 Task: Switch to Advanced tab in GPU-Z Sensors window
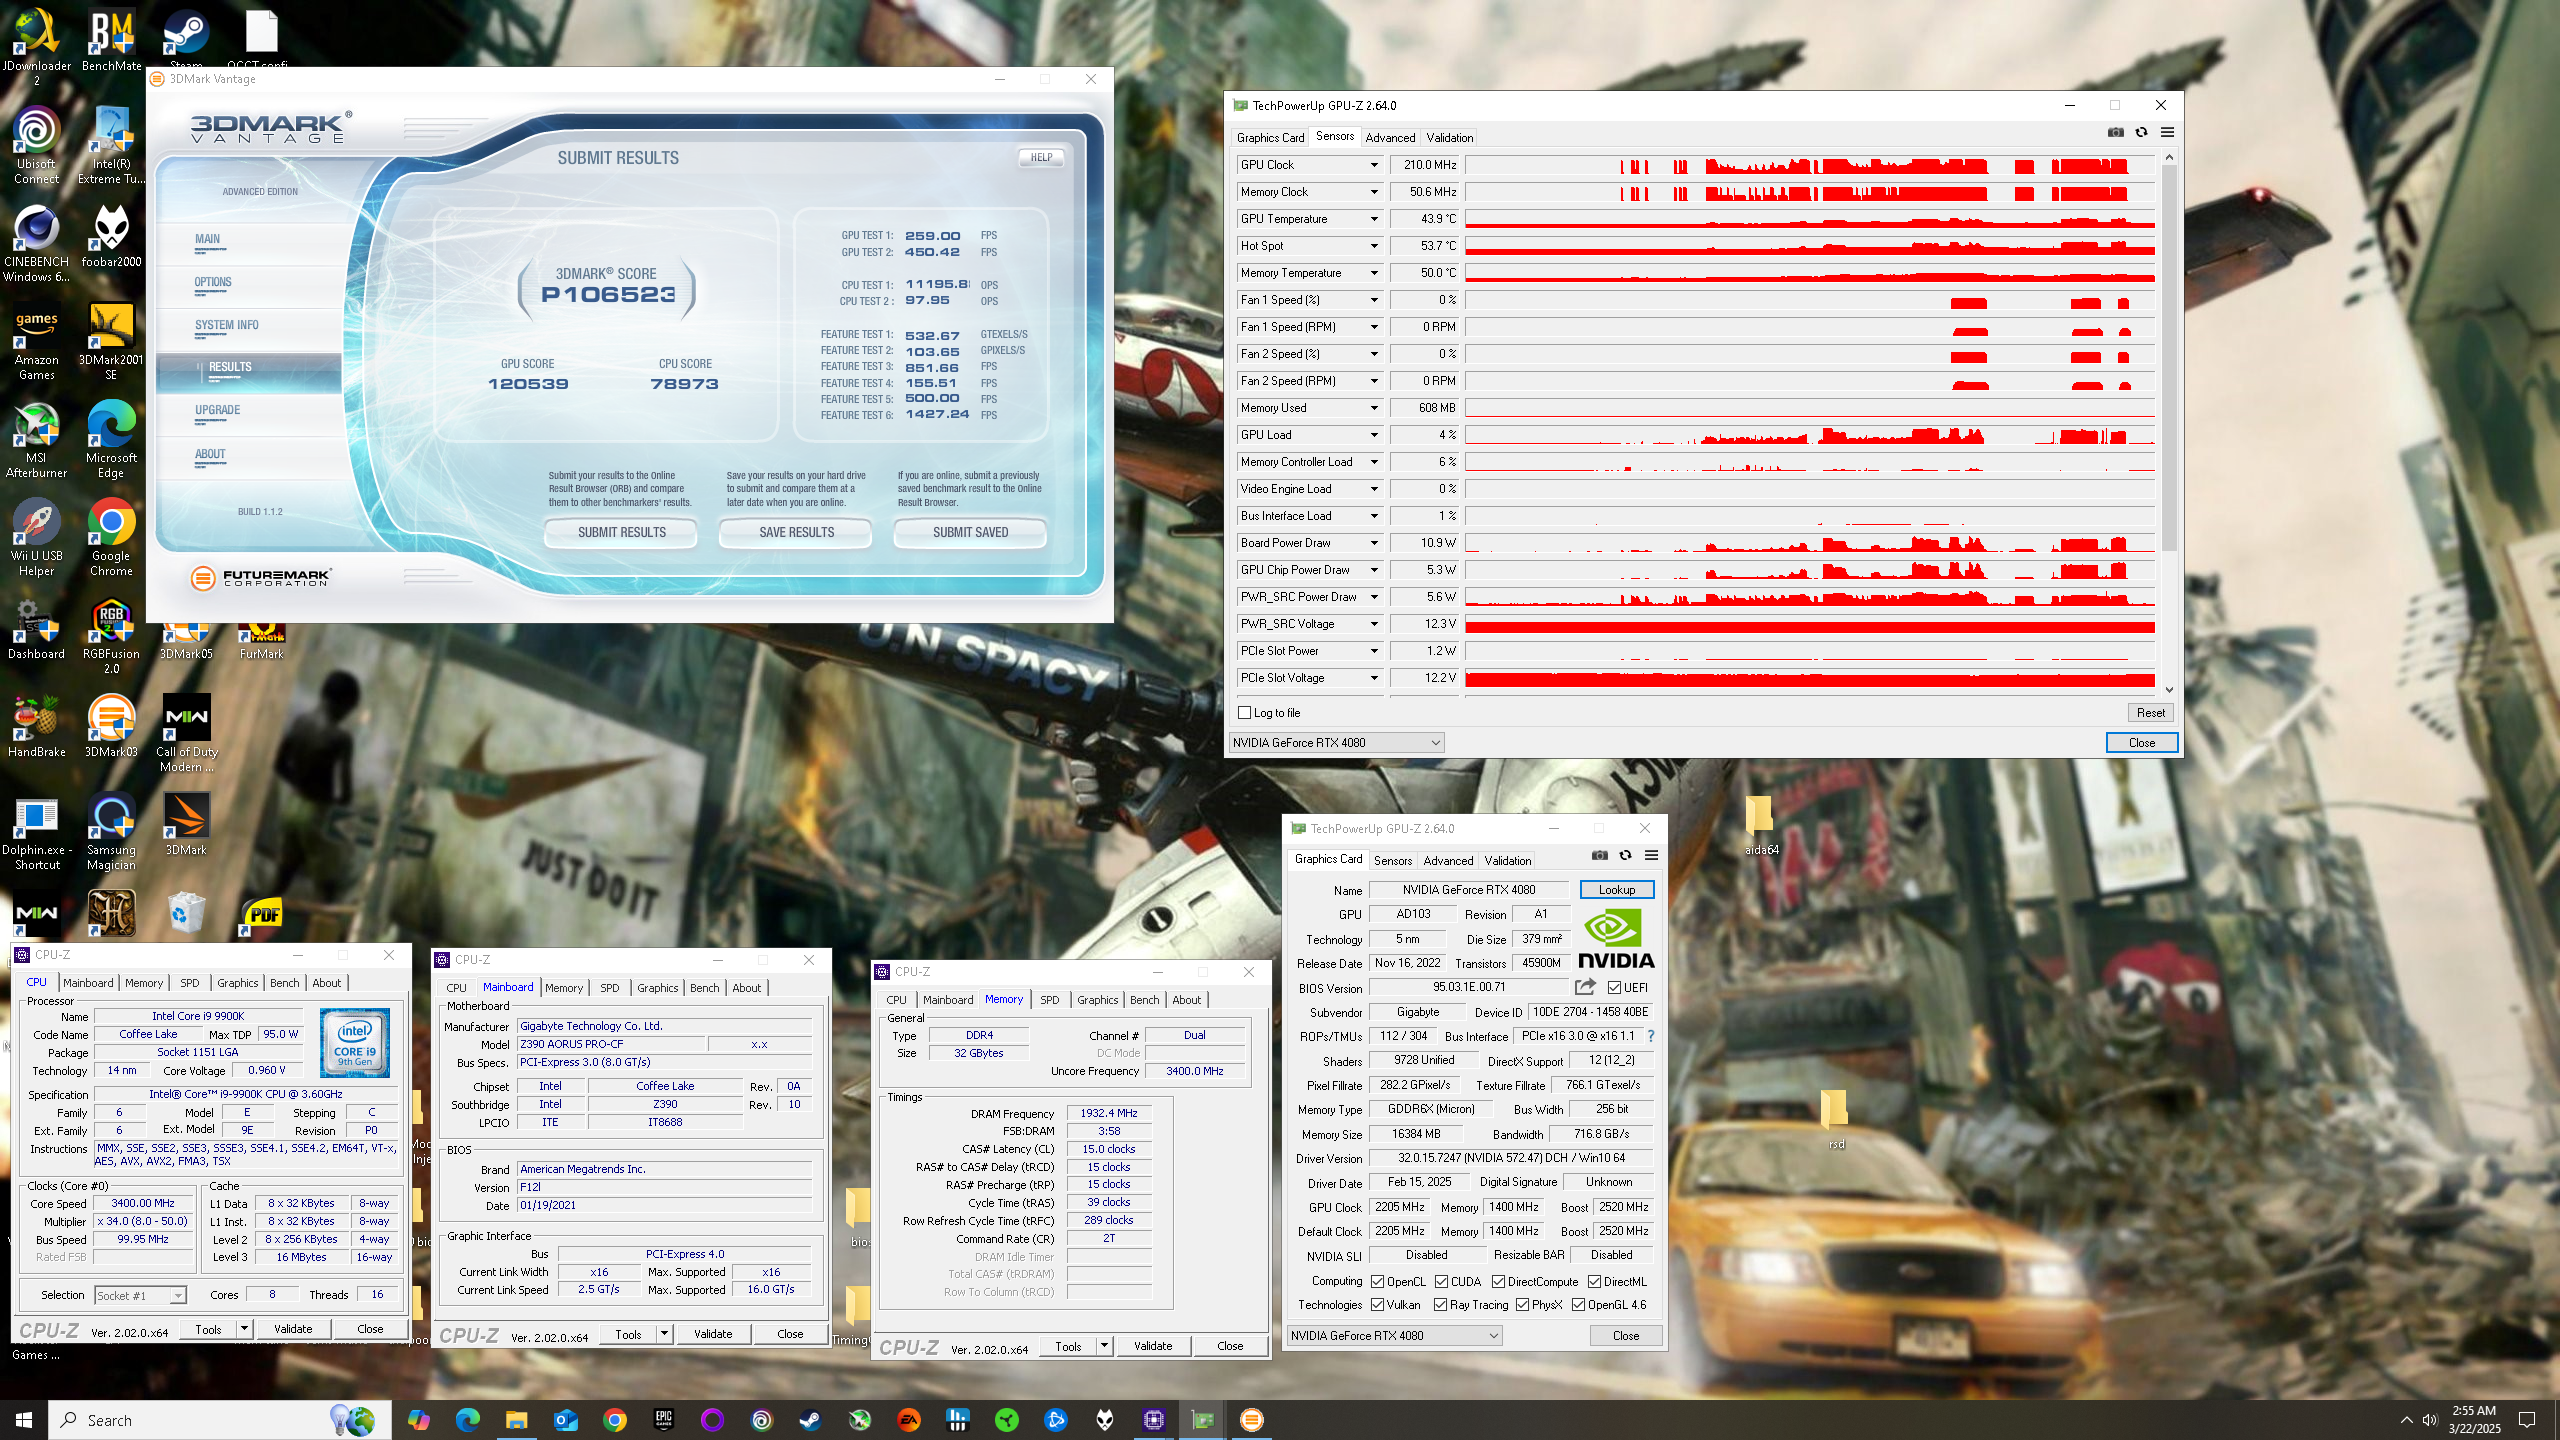[x=1390, y=138]
